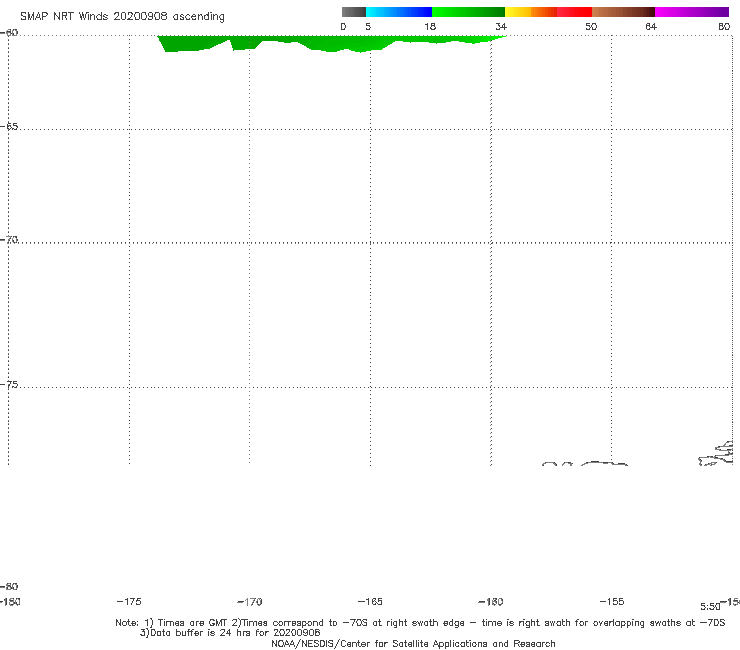Click the '-80' latitude axis label
The height and width of the screenshot is (650, 740).
pyautogui.click(x=9, y=587)
